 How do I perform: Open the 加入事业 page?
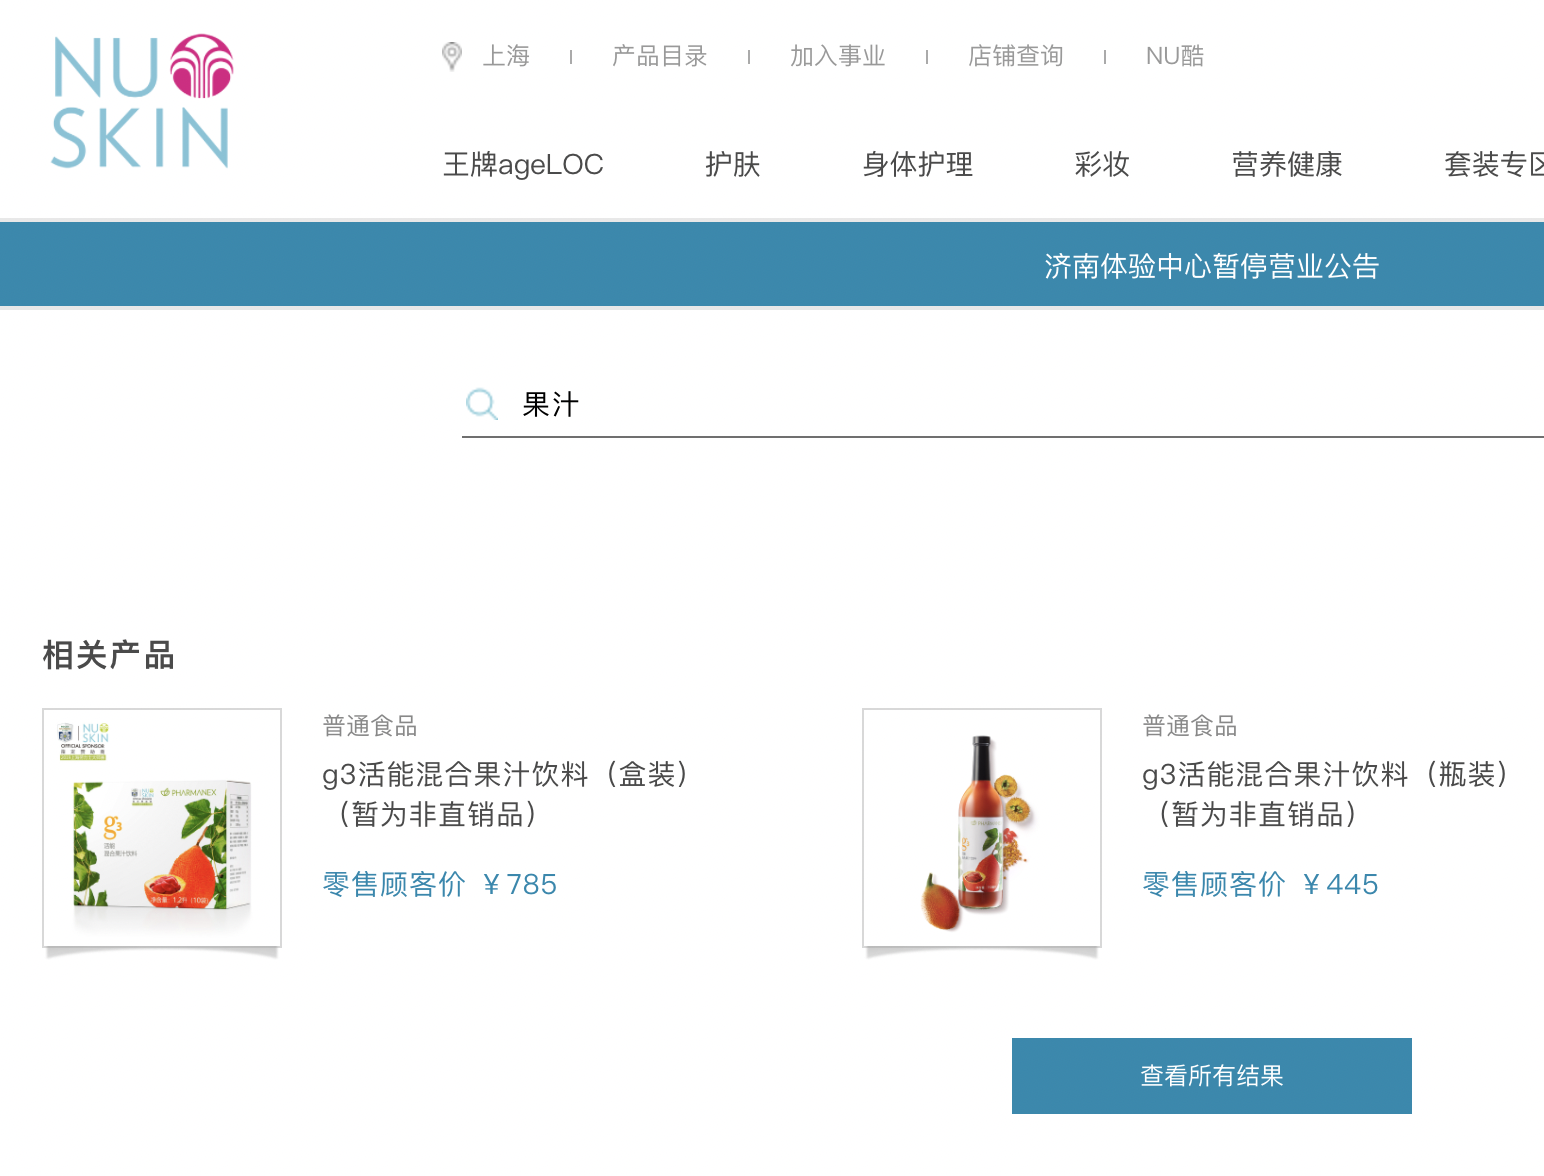pyautogui.click(x=838, y=56)
